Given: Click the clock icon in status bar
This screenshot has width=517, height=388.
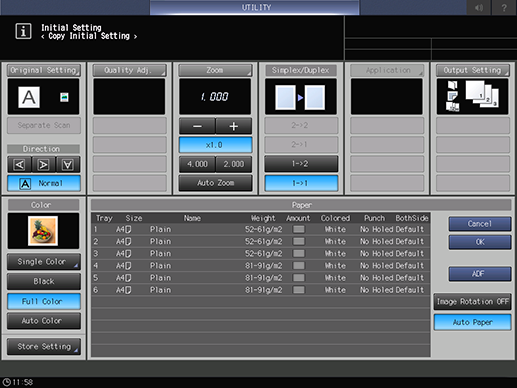Looking at the screenshot, I should 6,382.
